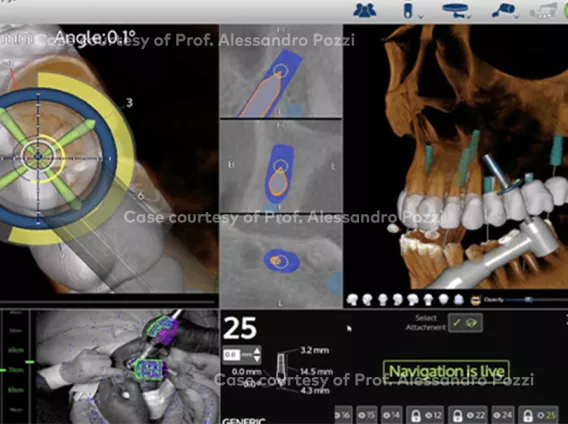This screenshot has height=424, width=568.
Task: Click the top CT cross-section slice view
Action: [x=281, y=71]
